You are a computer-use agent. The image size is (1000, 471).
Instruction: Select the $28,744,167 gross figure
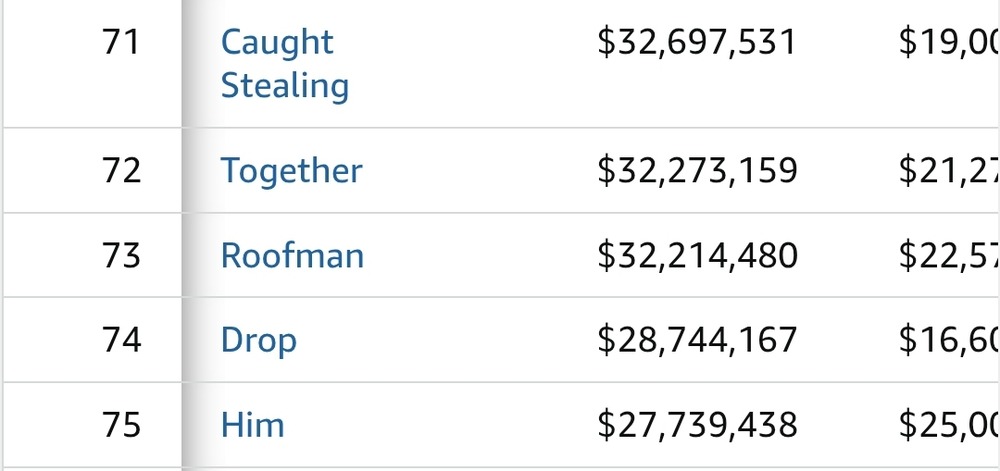[697, 340]
